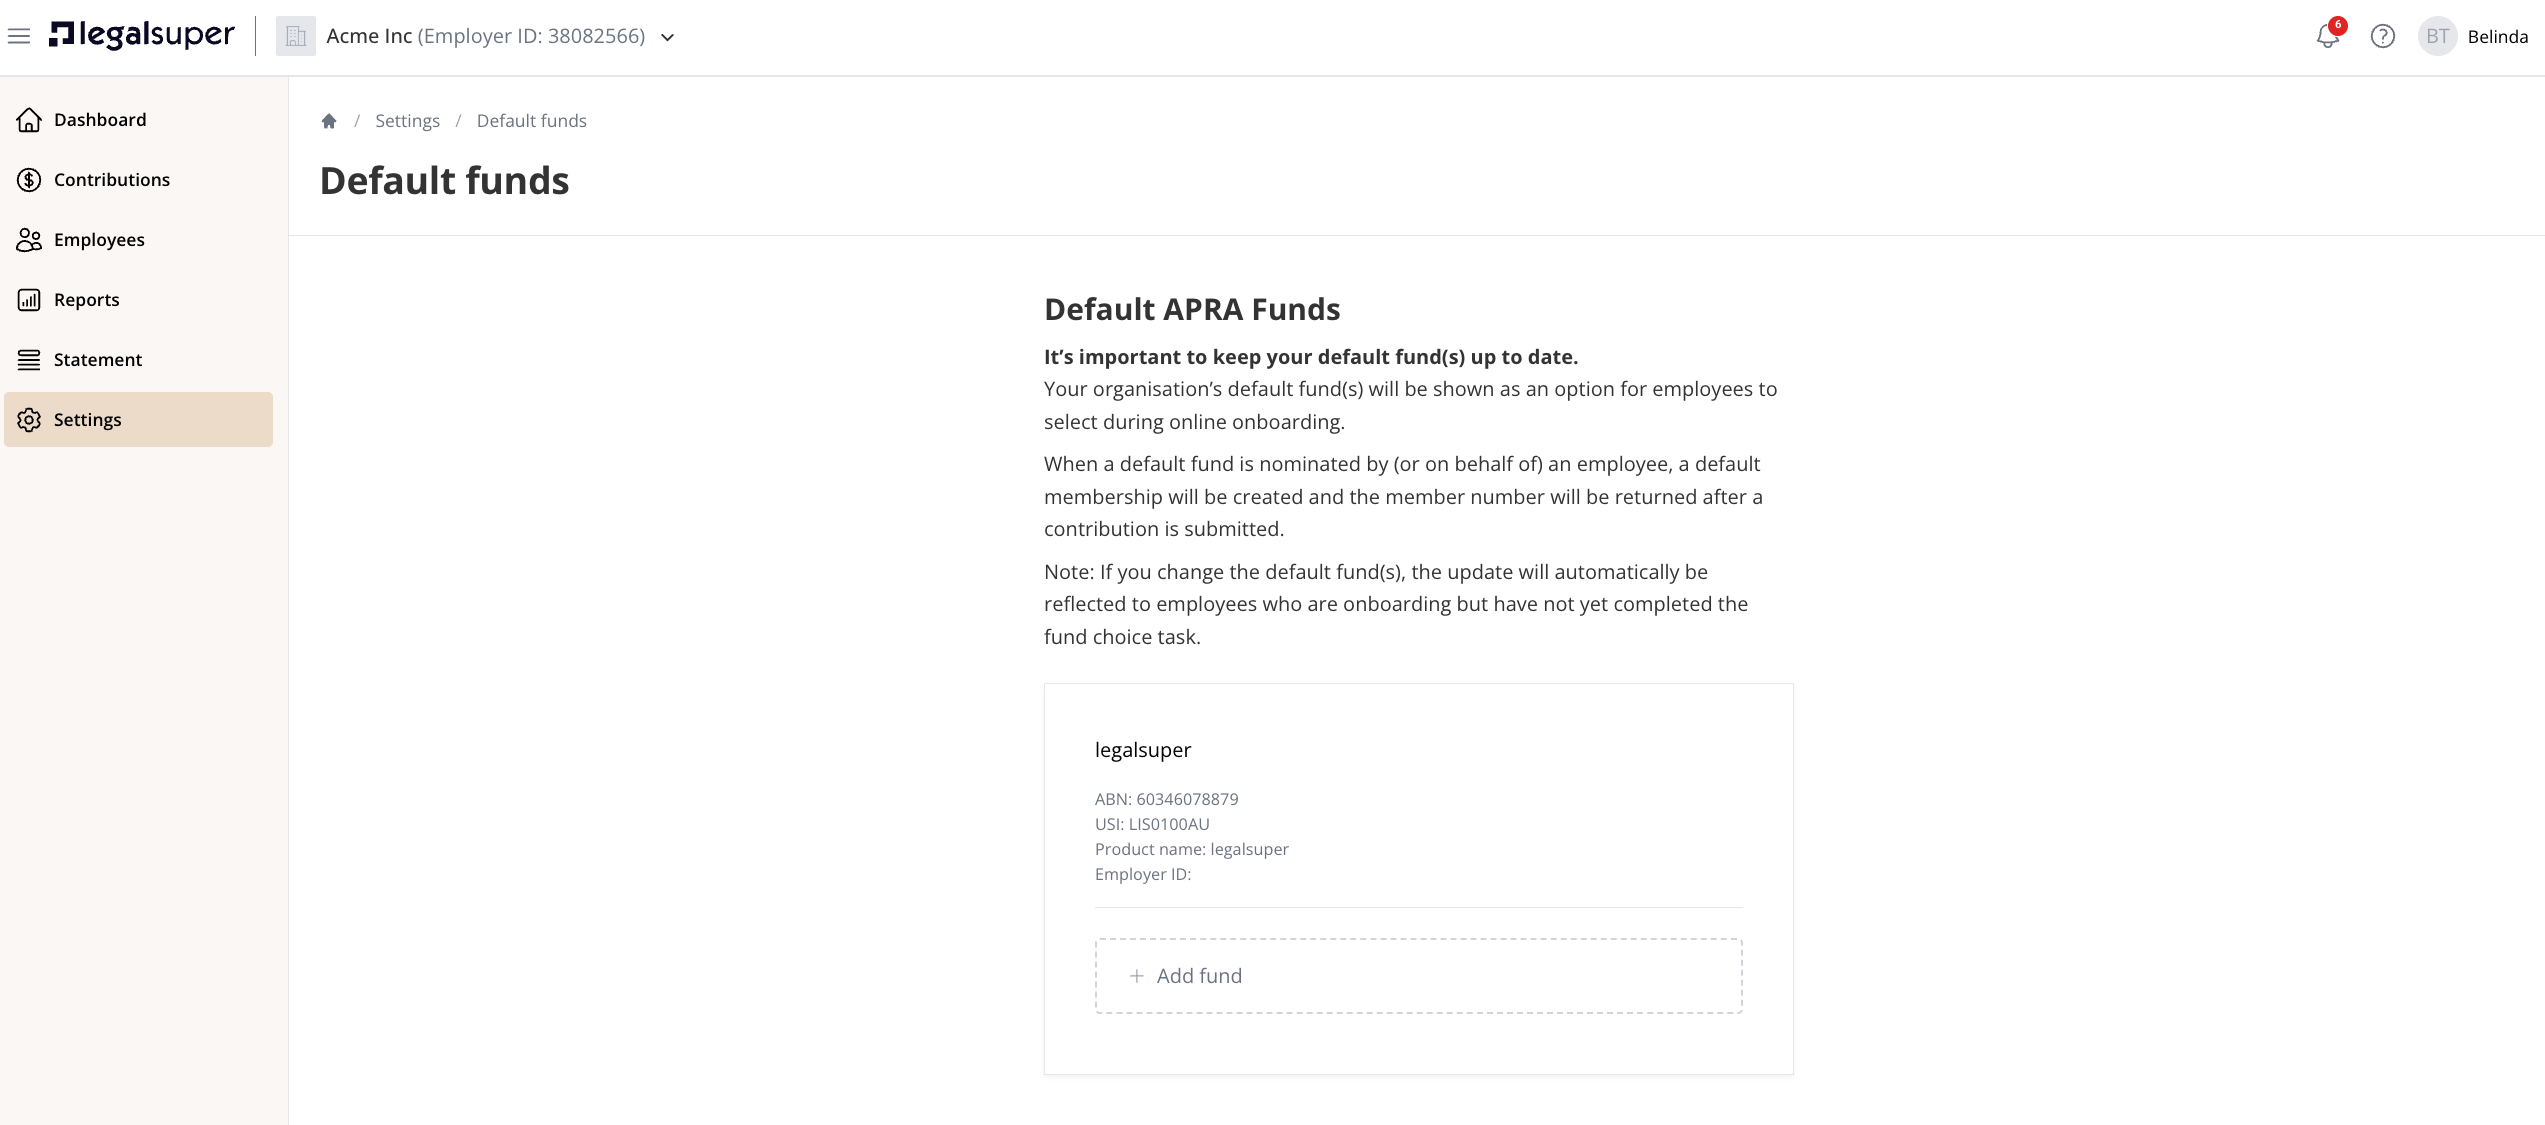Click the Default funds breadcrumb
This screenshot has height=1125, width=2545.
532,121
